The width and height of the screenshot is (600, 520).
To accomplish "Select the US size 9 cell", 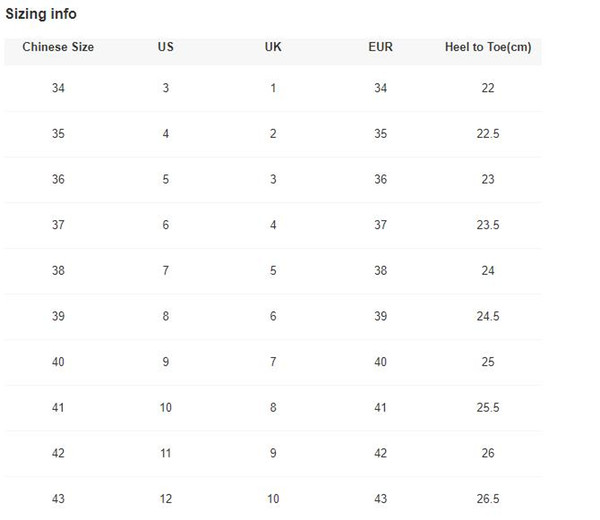I will coord(166,362).
